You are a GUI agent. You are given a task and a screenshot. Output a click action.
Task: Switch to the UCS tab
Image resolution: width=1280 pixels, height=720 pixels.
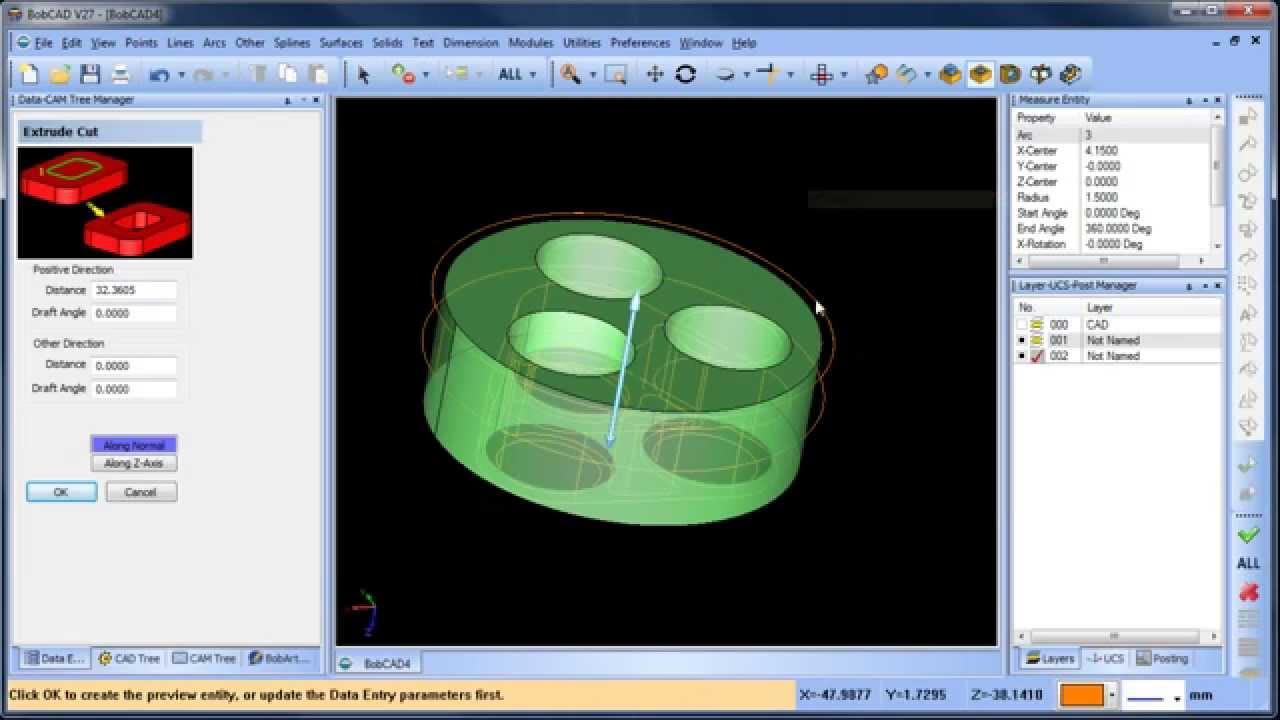pyautogui.click(x=1105, y=658)
